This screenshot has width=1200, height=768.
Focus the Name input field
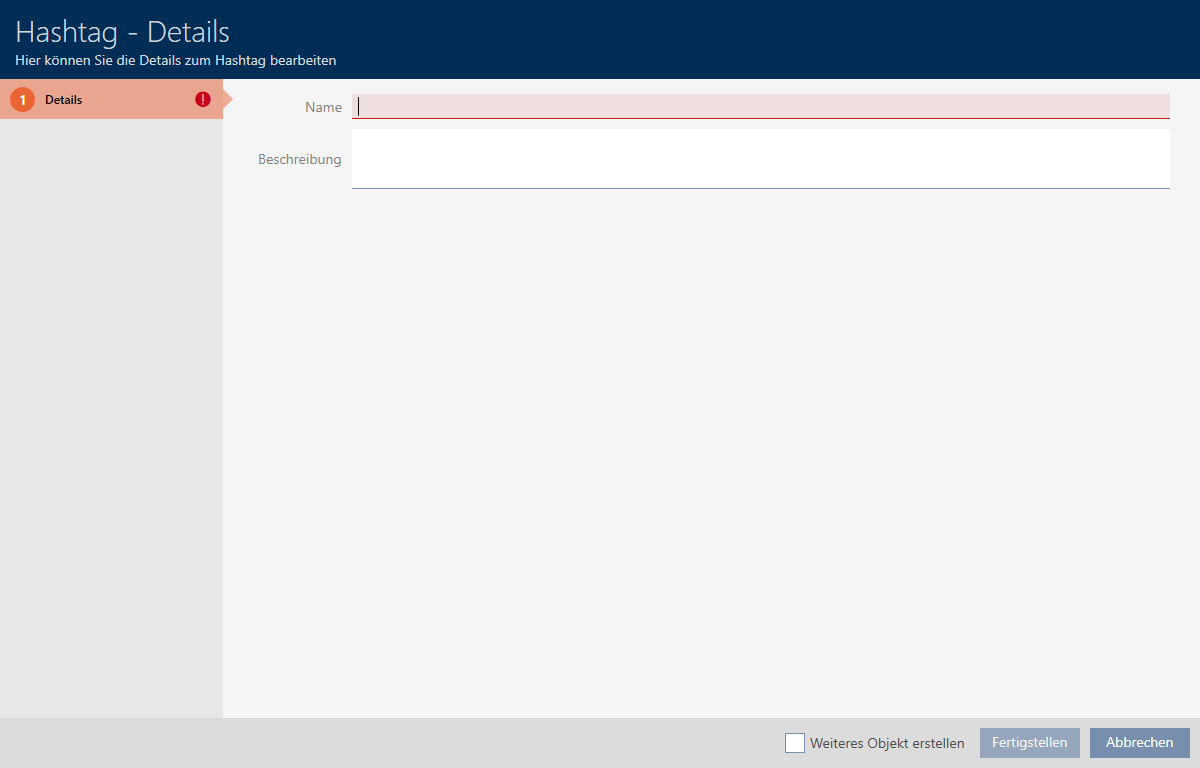coord(760,106)
